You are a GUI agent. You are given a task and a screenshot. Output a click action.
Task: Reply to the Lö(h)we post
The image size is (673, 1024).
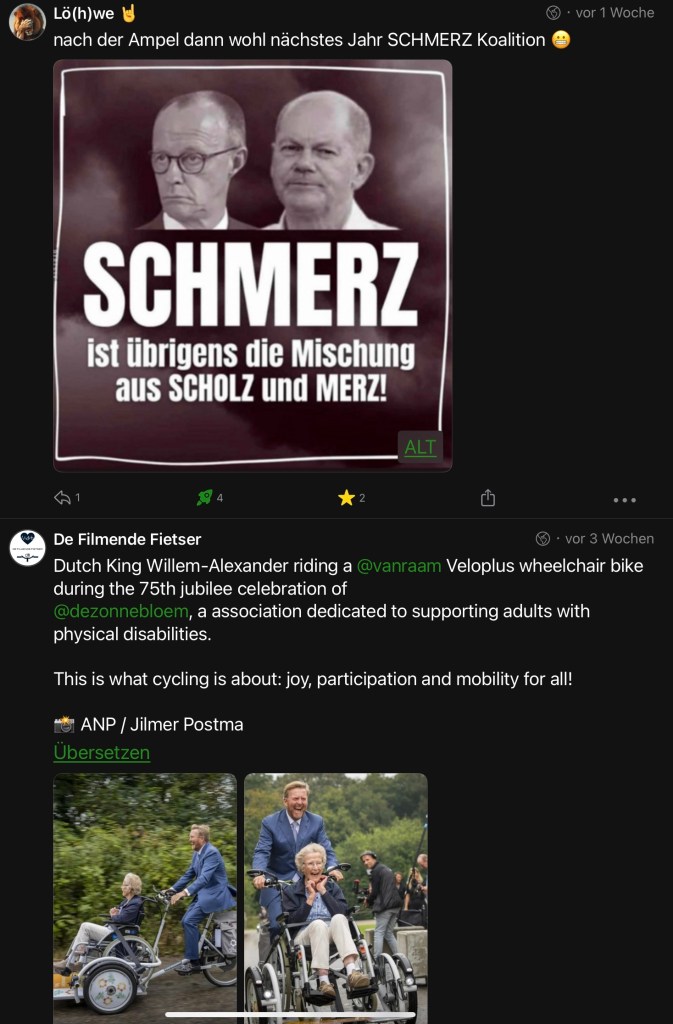[x=63, y=498]
